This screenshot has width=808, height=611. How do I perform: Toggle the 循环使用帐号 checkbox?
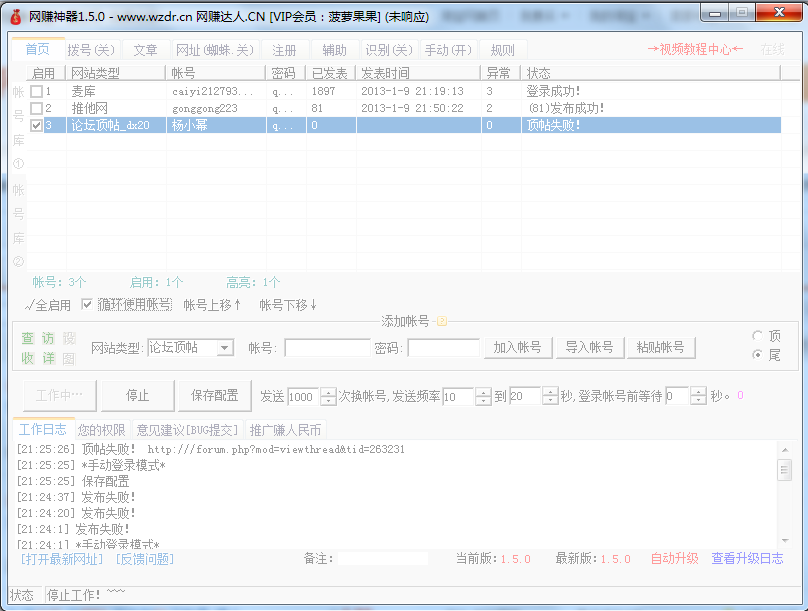click(x=88, y=305)
